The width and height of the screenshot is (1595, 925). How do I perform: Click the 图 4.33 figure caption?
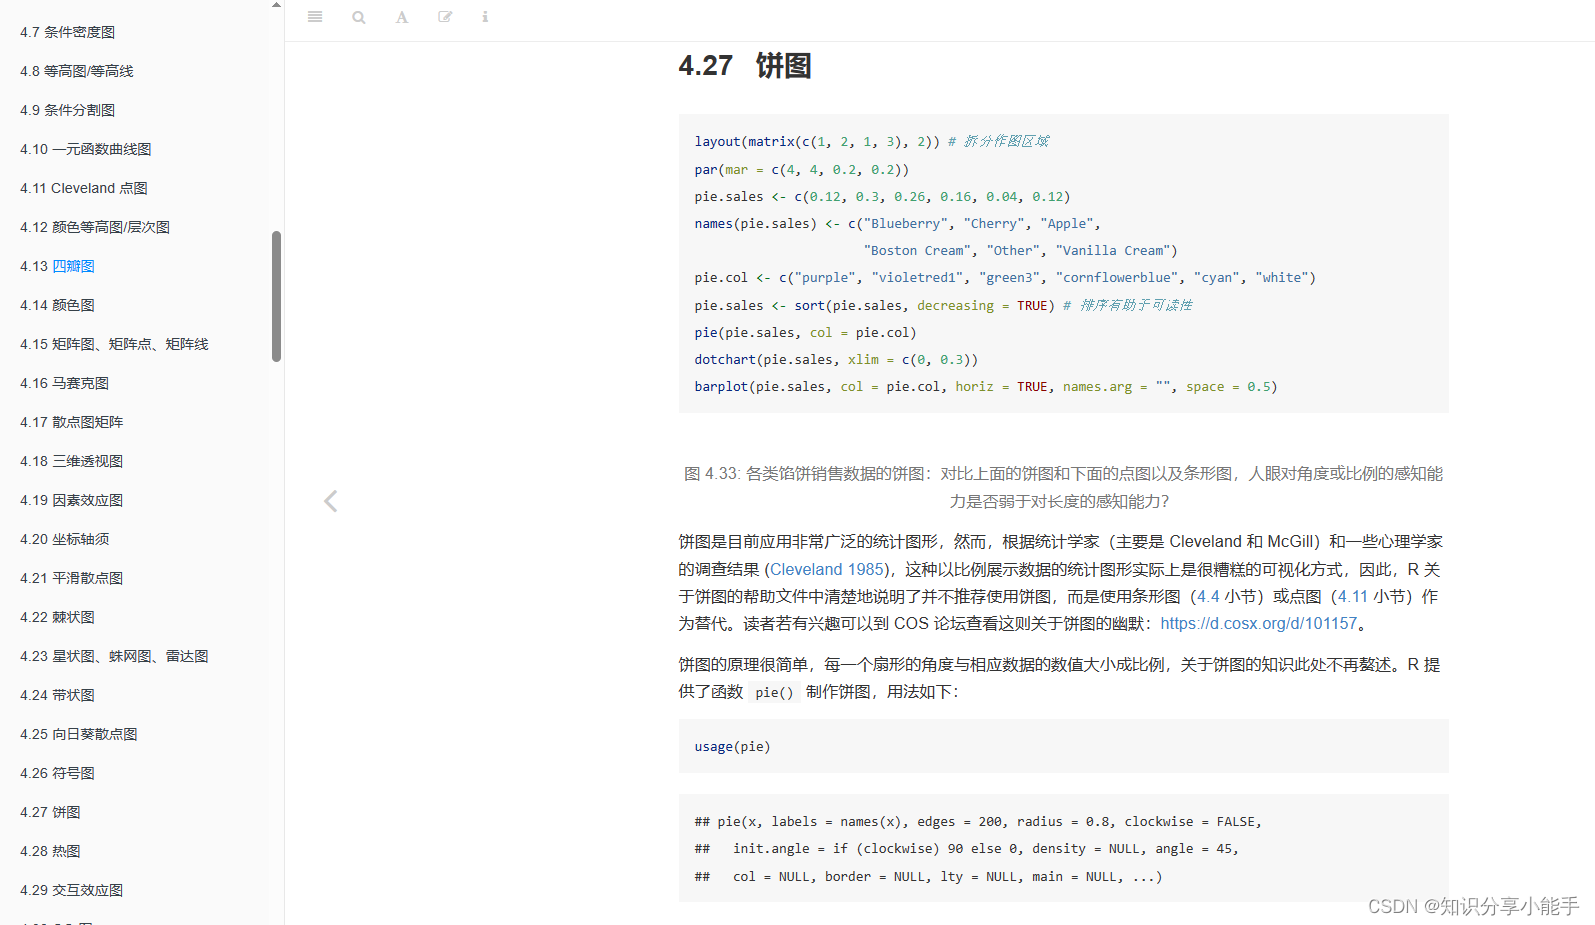(x=1063, y=487)
